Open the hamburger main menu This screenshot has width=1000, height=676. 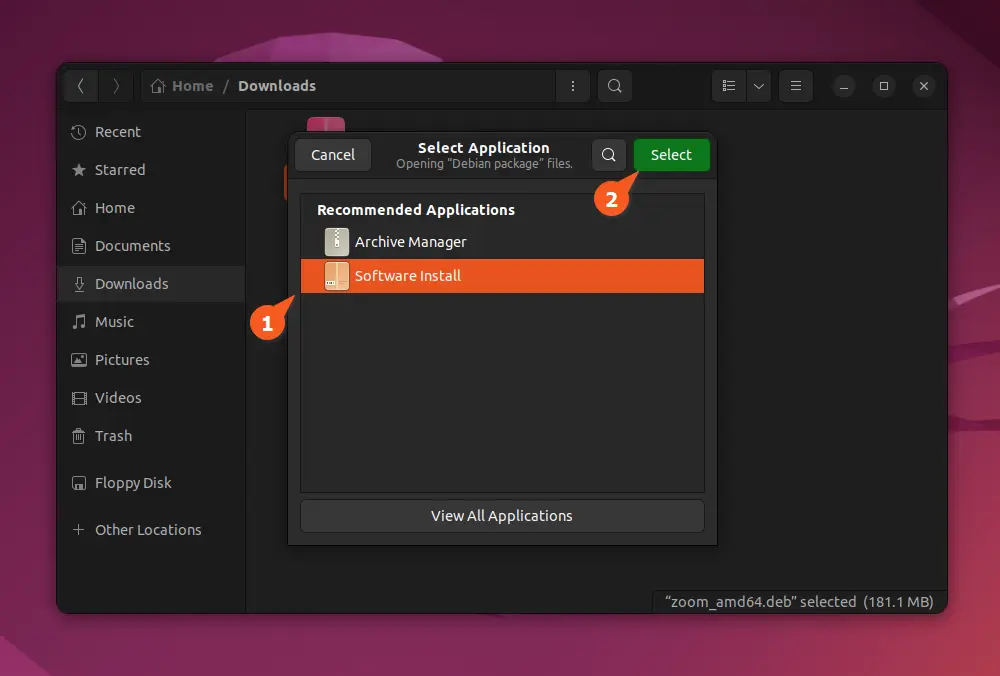(x=796, y=86)
